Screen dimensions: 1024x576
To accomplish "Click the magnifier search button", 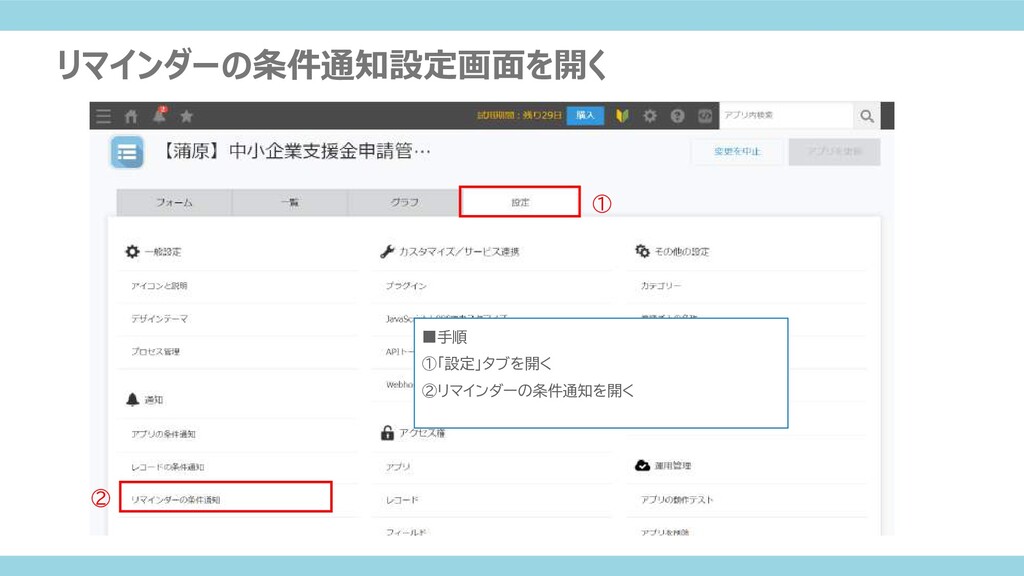I will [x=867, y=116].
